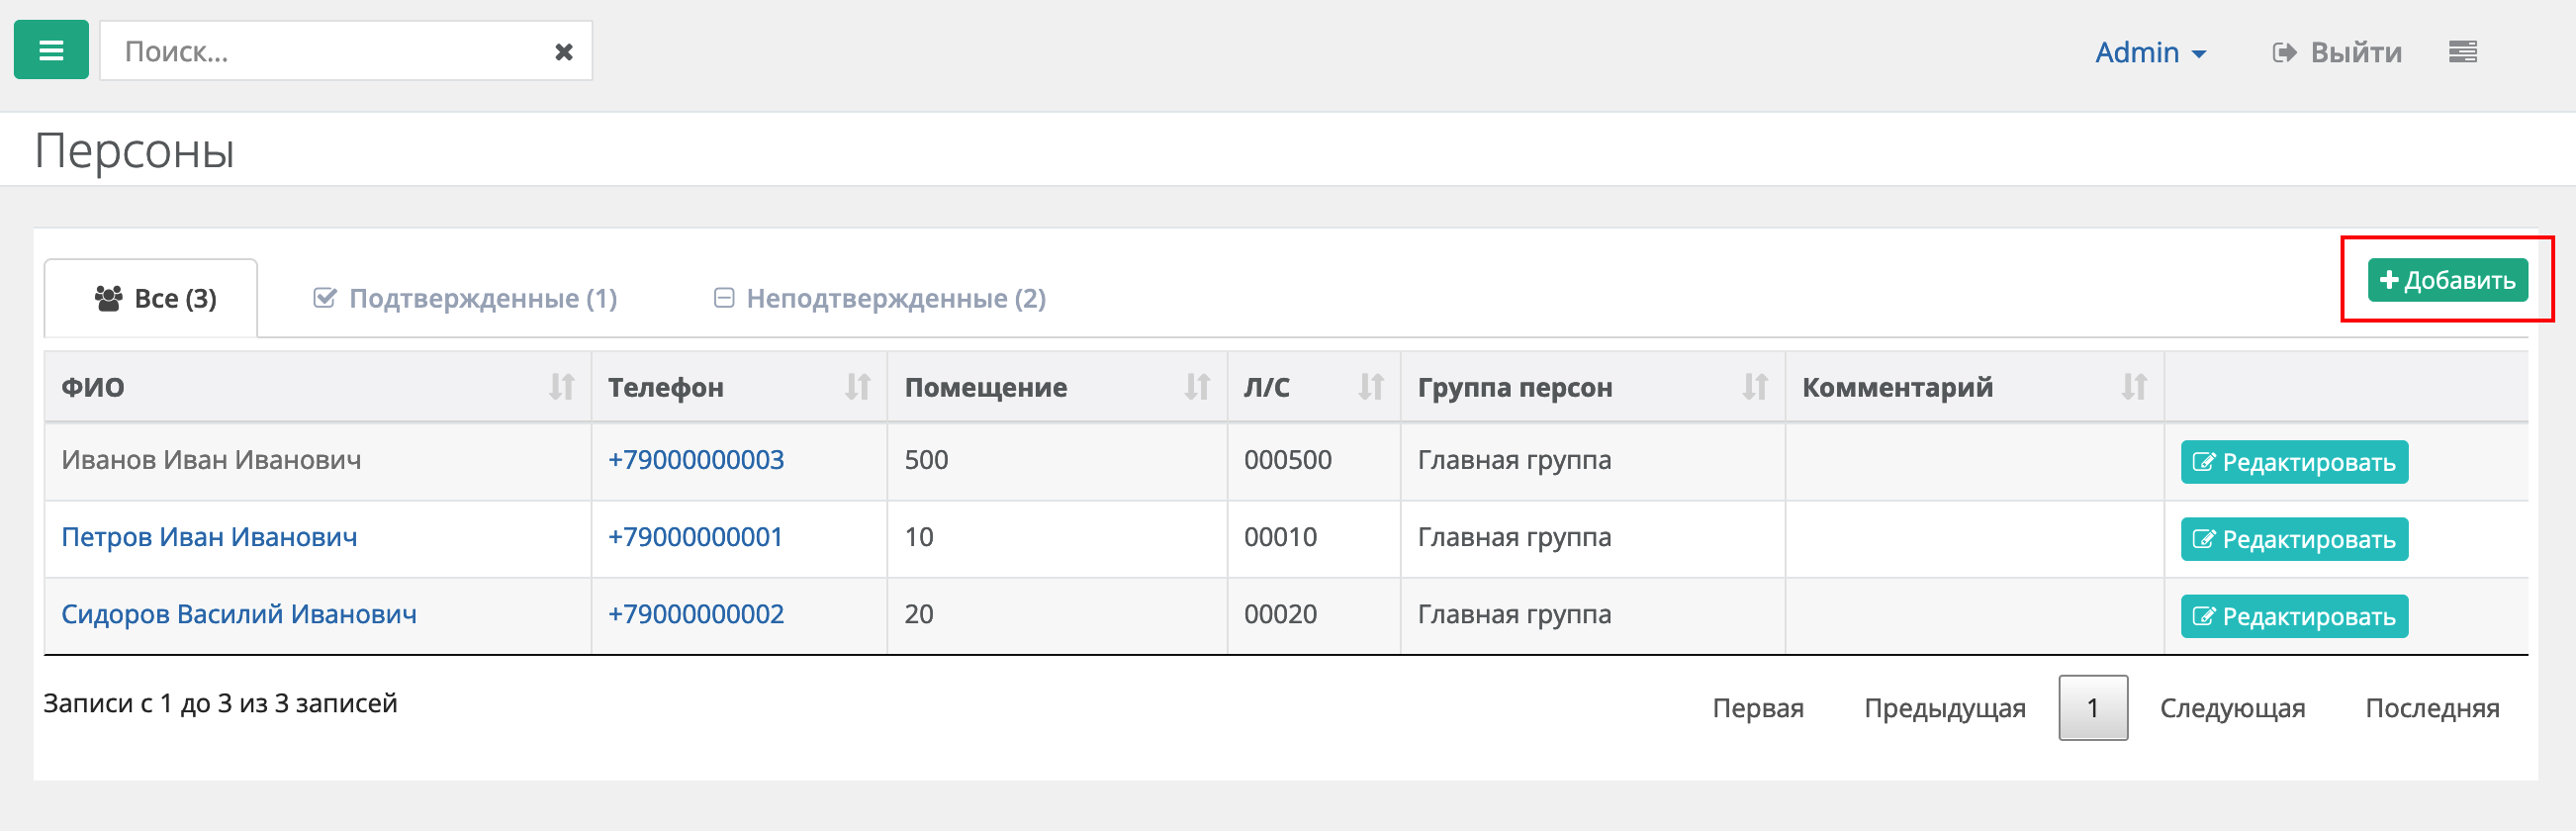Edit the Петров Иван Иванович record
This screenshot has height=831, width=2576.
click(2294, 539)
